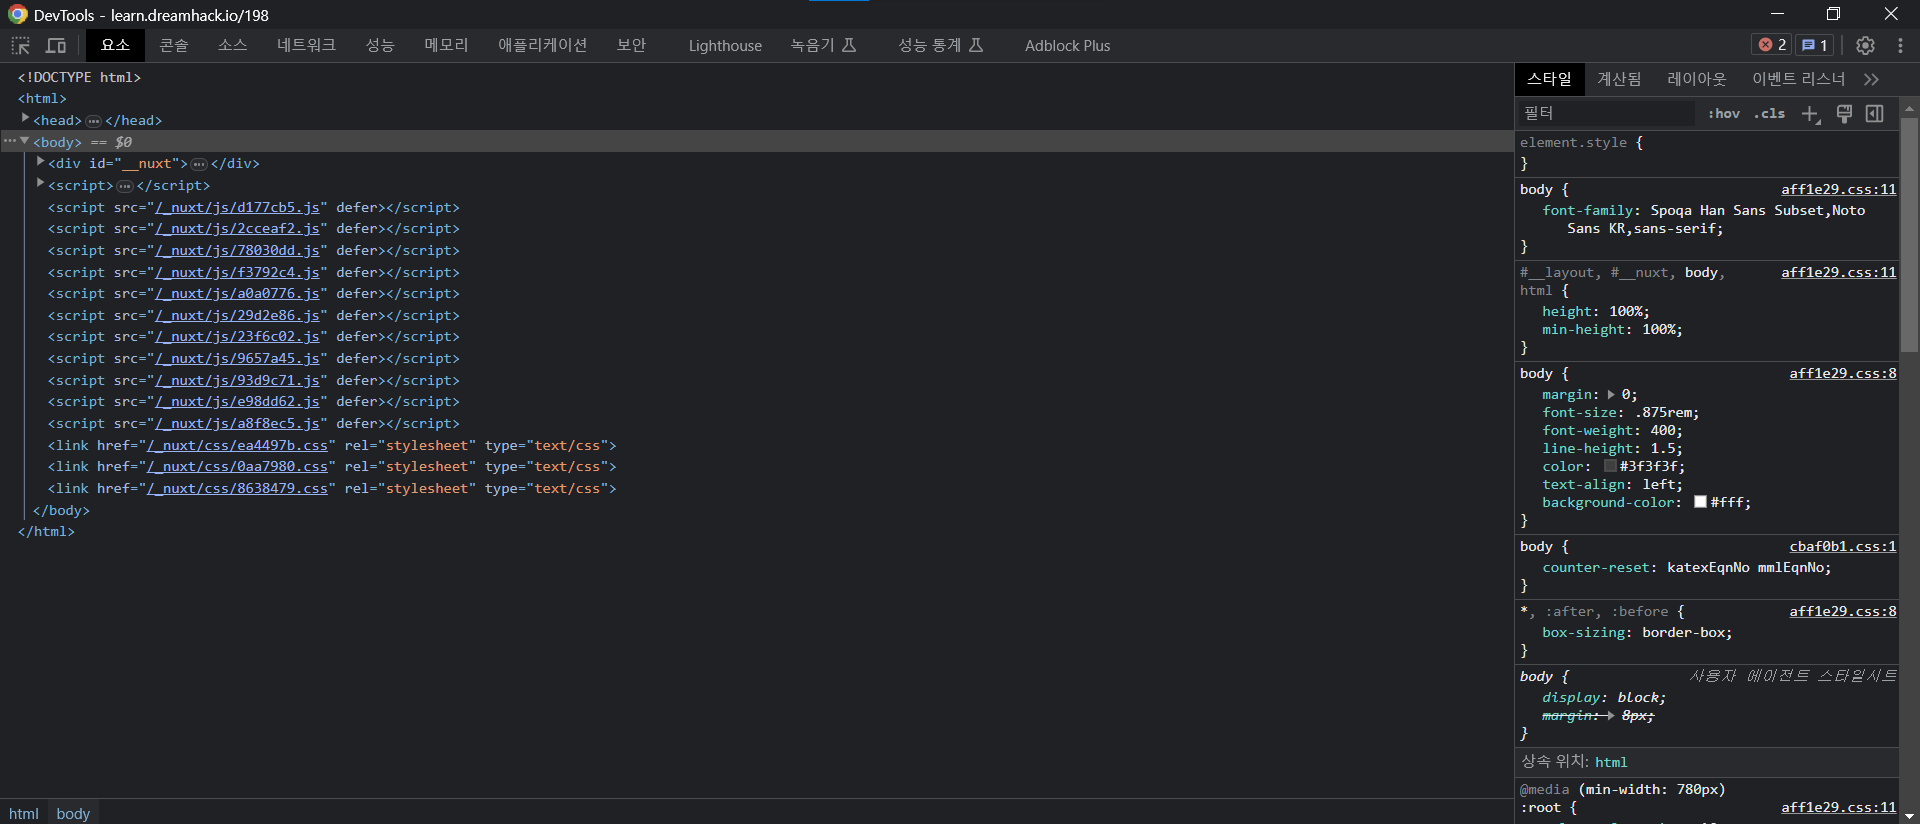Viewport: 1920px width, 824px height.
Task: Open aff1e29.css:8 link beside box-sizing rule
Action: point(1843,612)
